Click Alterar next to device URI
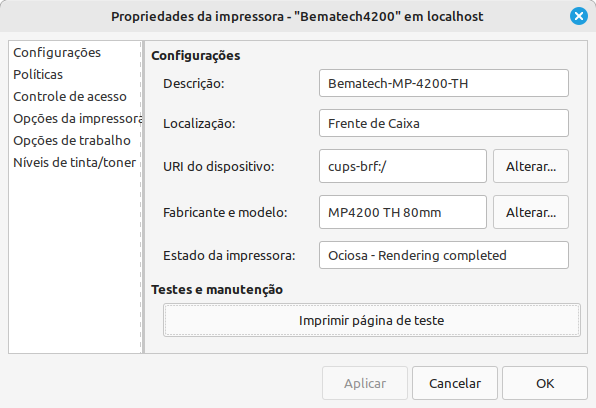Screen dimensions: 596x408 click(531, 166)
